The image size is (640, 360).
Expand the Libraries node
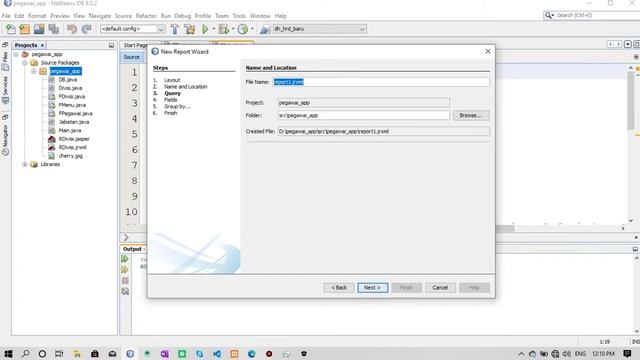click(25, 164)
